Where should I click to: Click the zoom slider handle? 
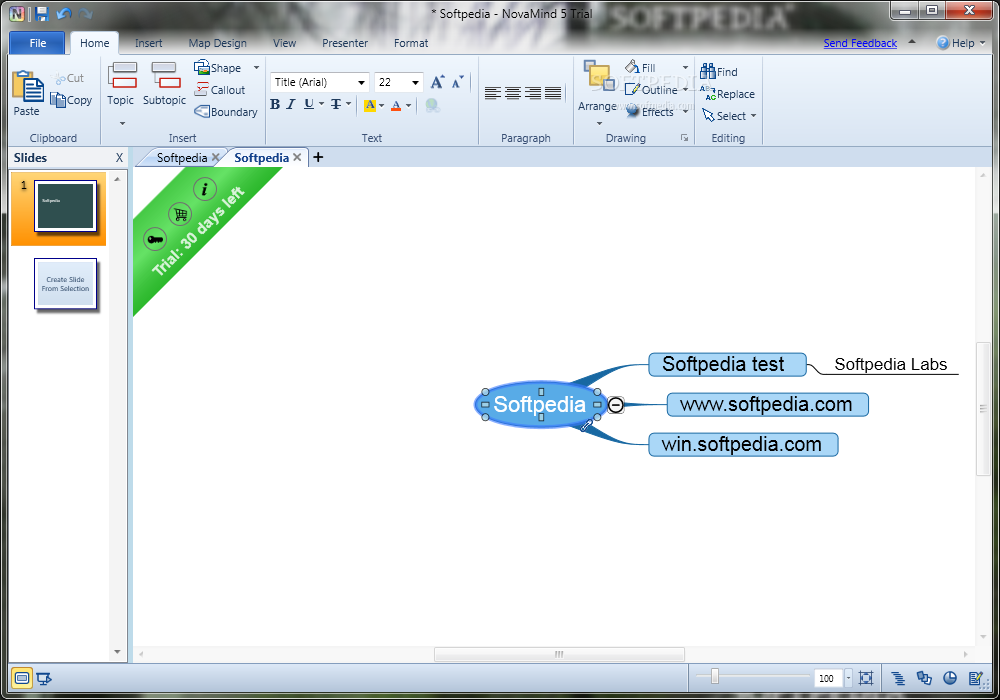(x=715, y=677)
